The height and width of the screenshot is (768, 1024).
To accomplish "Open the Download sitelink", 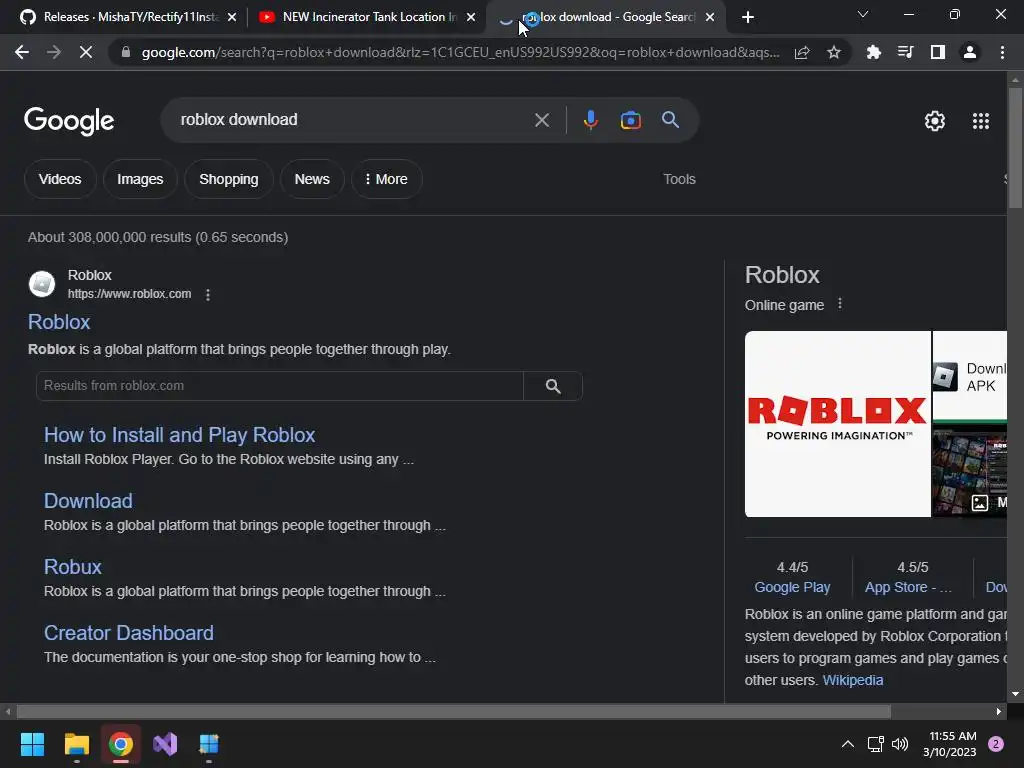I will [x=88, y=501].
